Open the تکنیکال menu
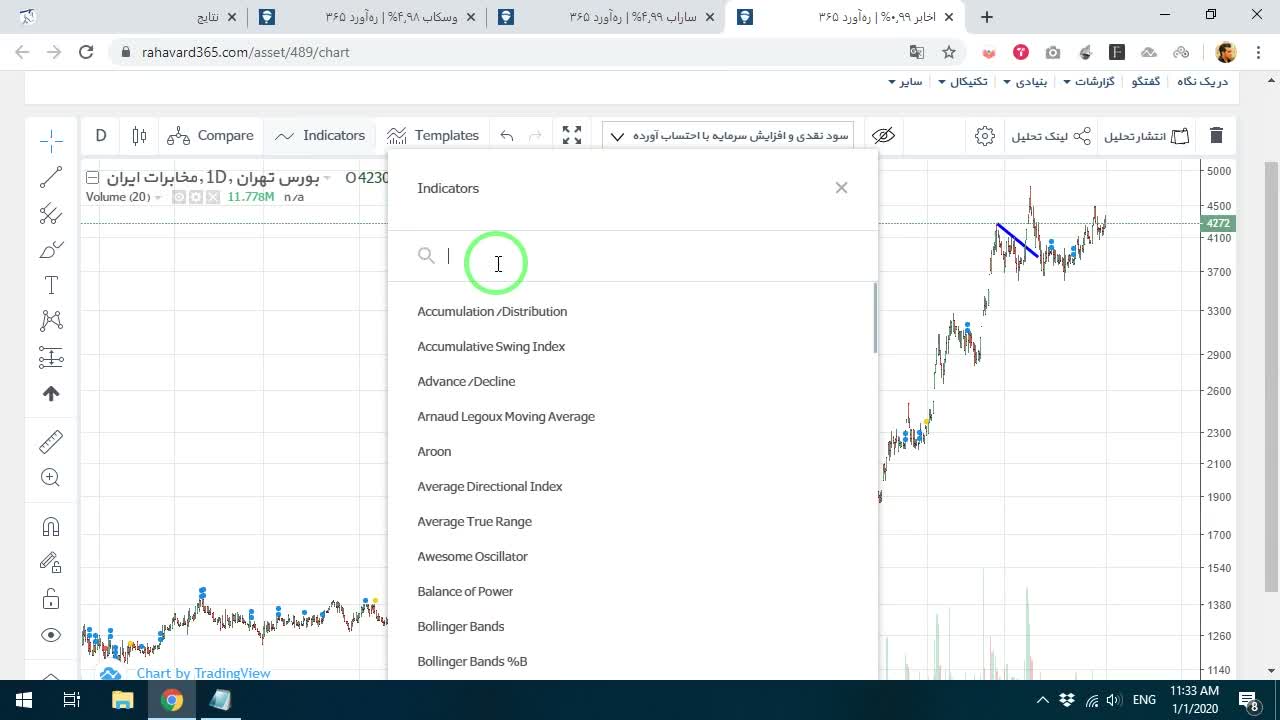Screen dimensions: 1280x720 (962, 81)
